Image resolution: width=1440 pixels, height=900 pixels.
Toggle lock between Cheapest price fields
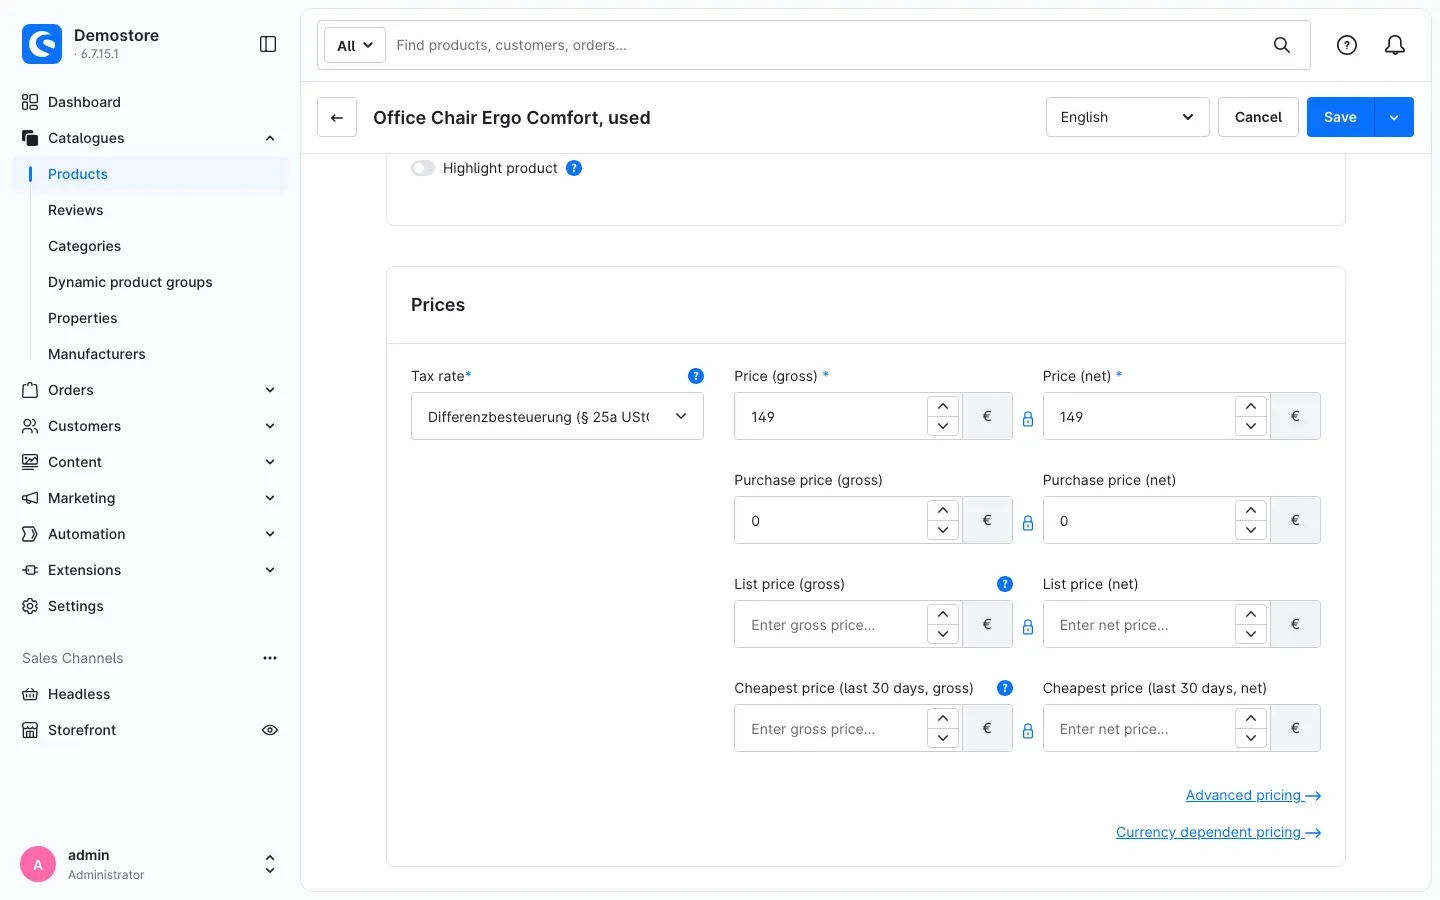pos(1028,731)
